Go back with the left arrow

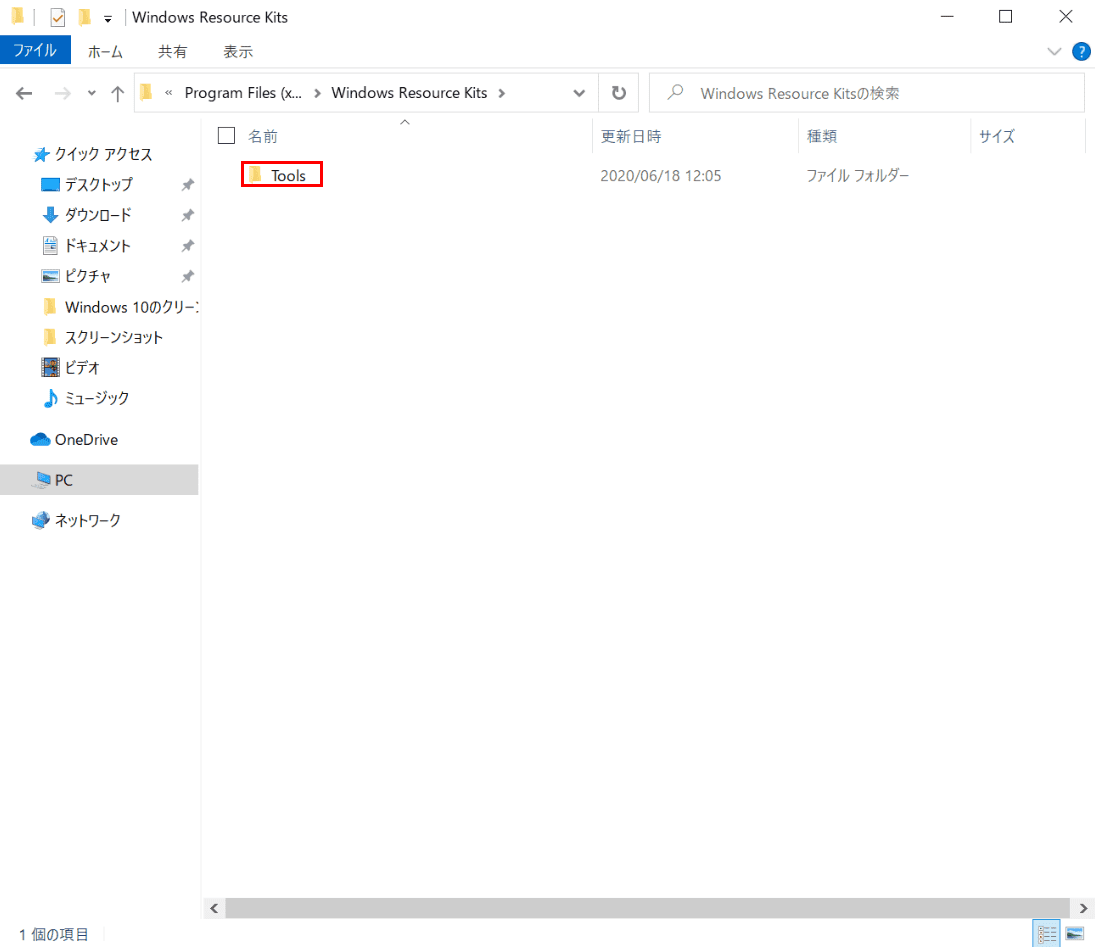pyautogui.click(x=24, y=93)
